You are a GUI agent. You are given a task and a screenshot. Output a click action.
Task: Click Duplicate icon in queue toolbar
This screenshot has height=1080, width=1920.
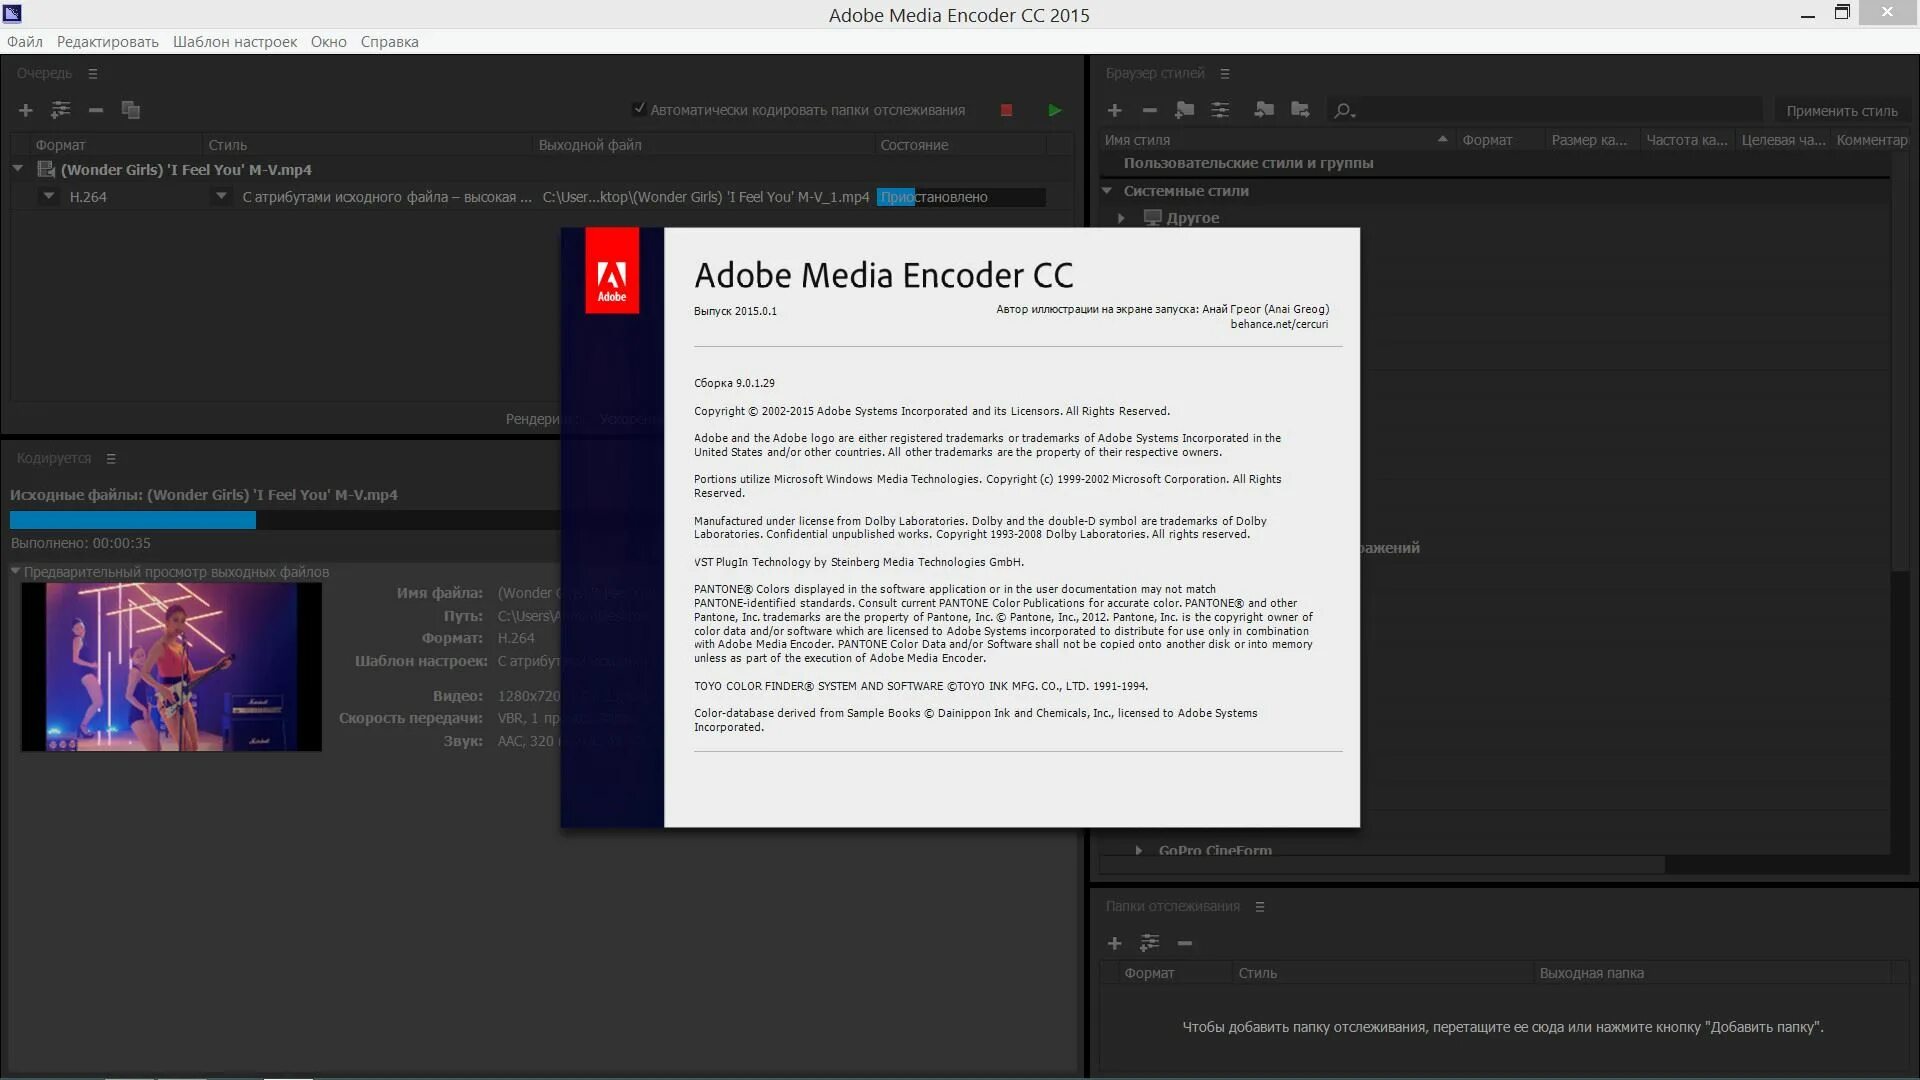pyautogui.click(x=130, y=110)
